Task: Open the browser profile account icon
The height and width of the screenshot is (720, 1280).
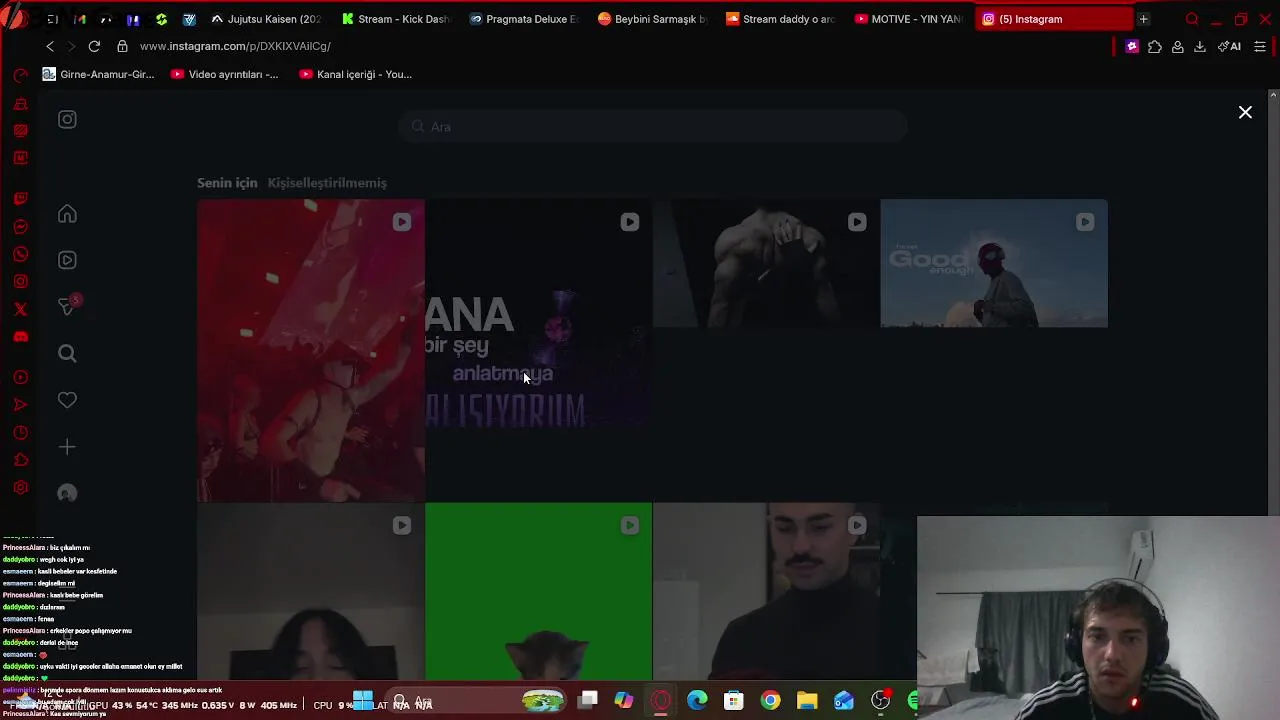Action: click(x=1178, y=46)
